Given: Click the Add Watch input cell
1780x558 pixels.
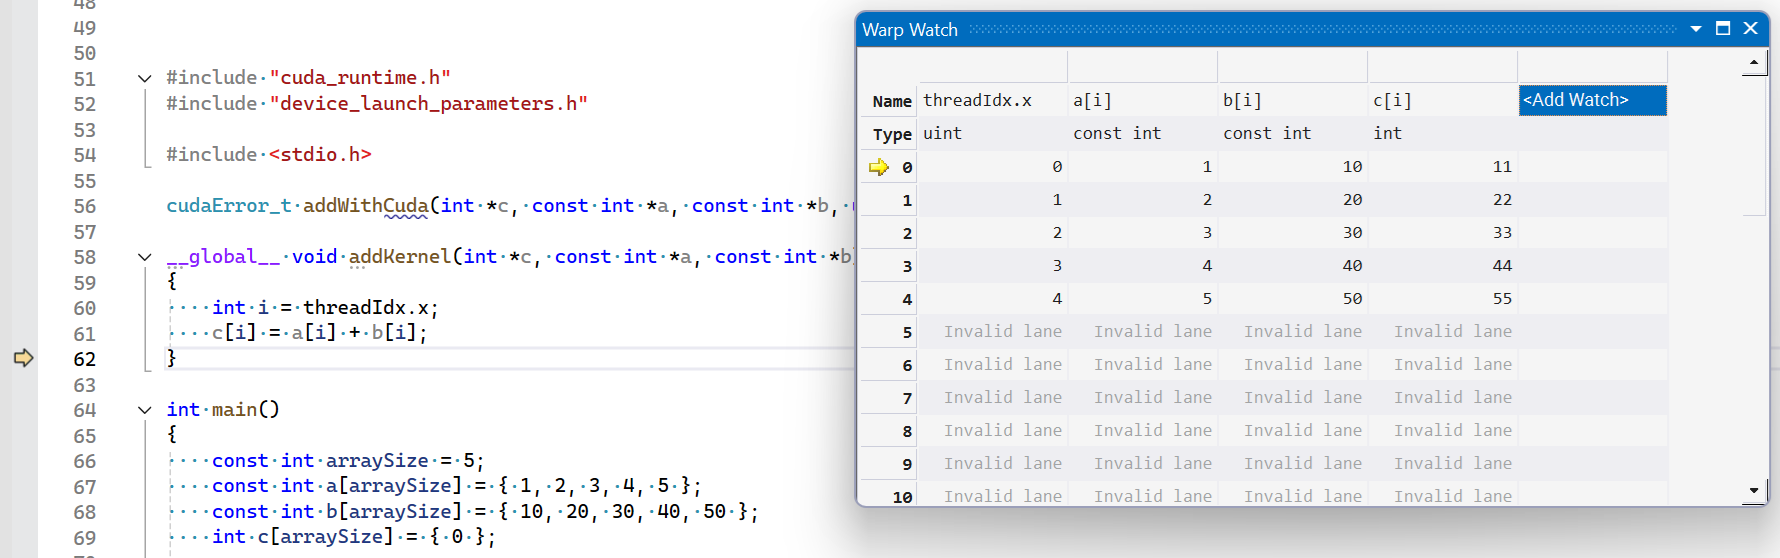Looking at the screenshot, I should (x=1592, y=100).
